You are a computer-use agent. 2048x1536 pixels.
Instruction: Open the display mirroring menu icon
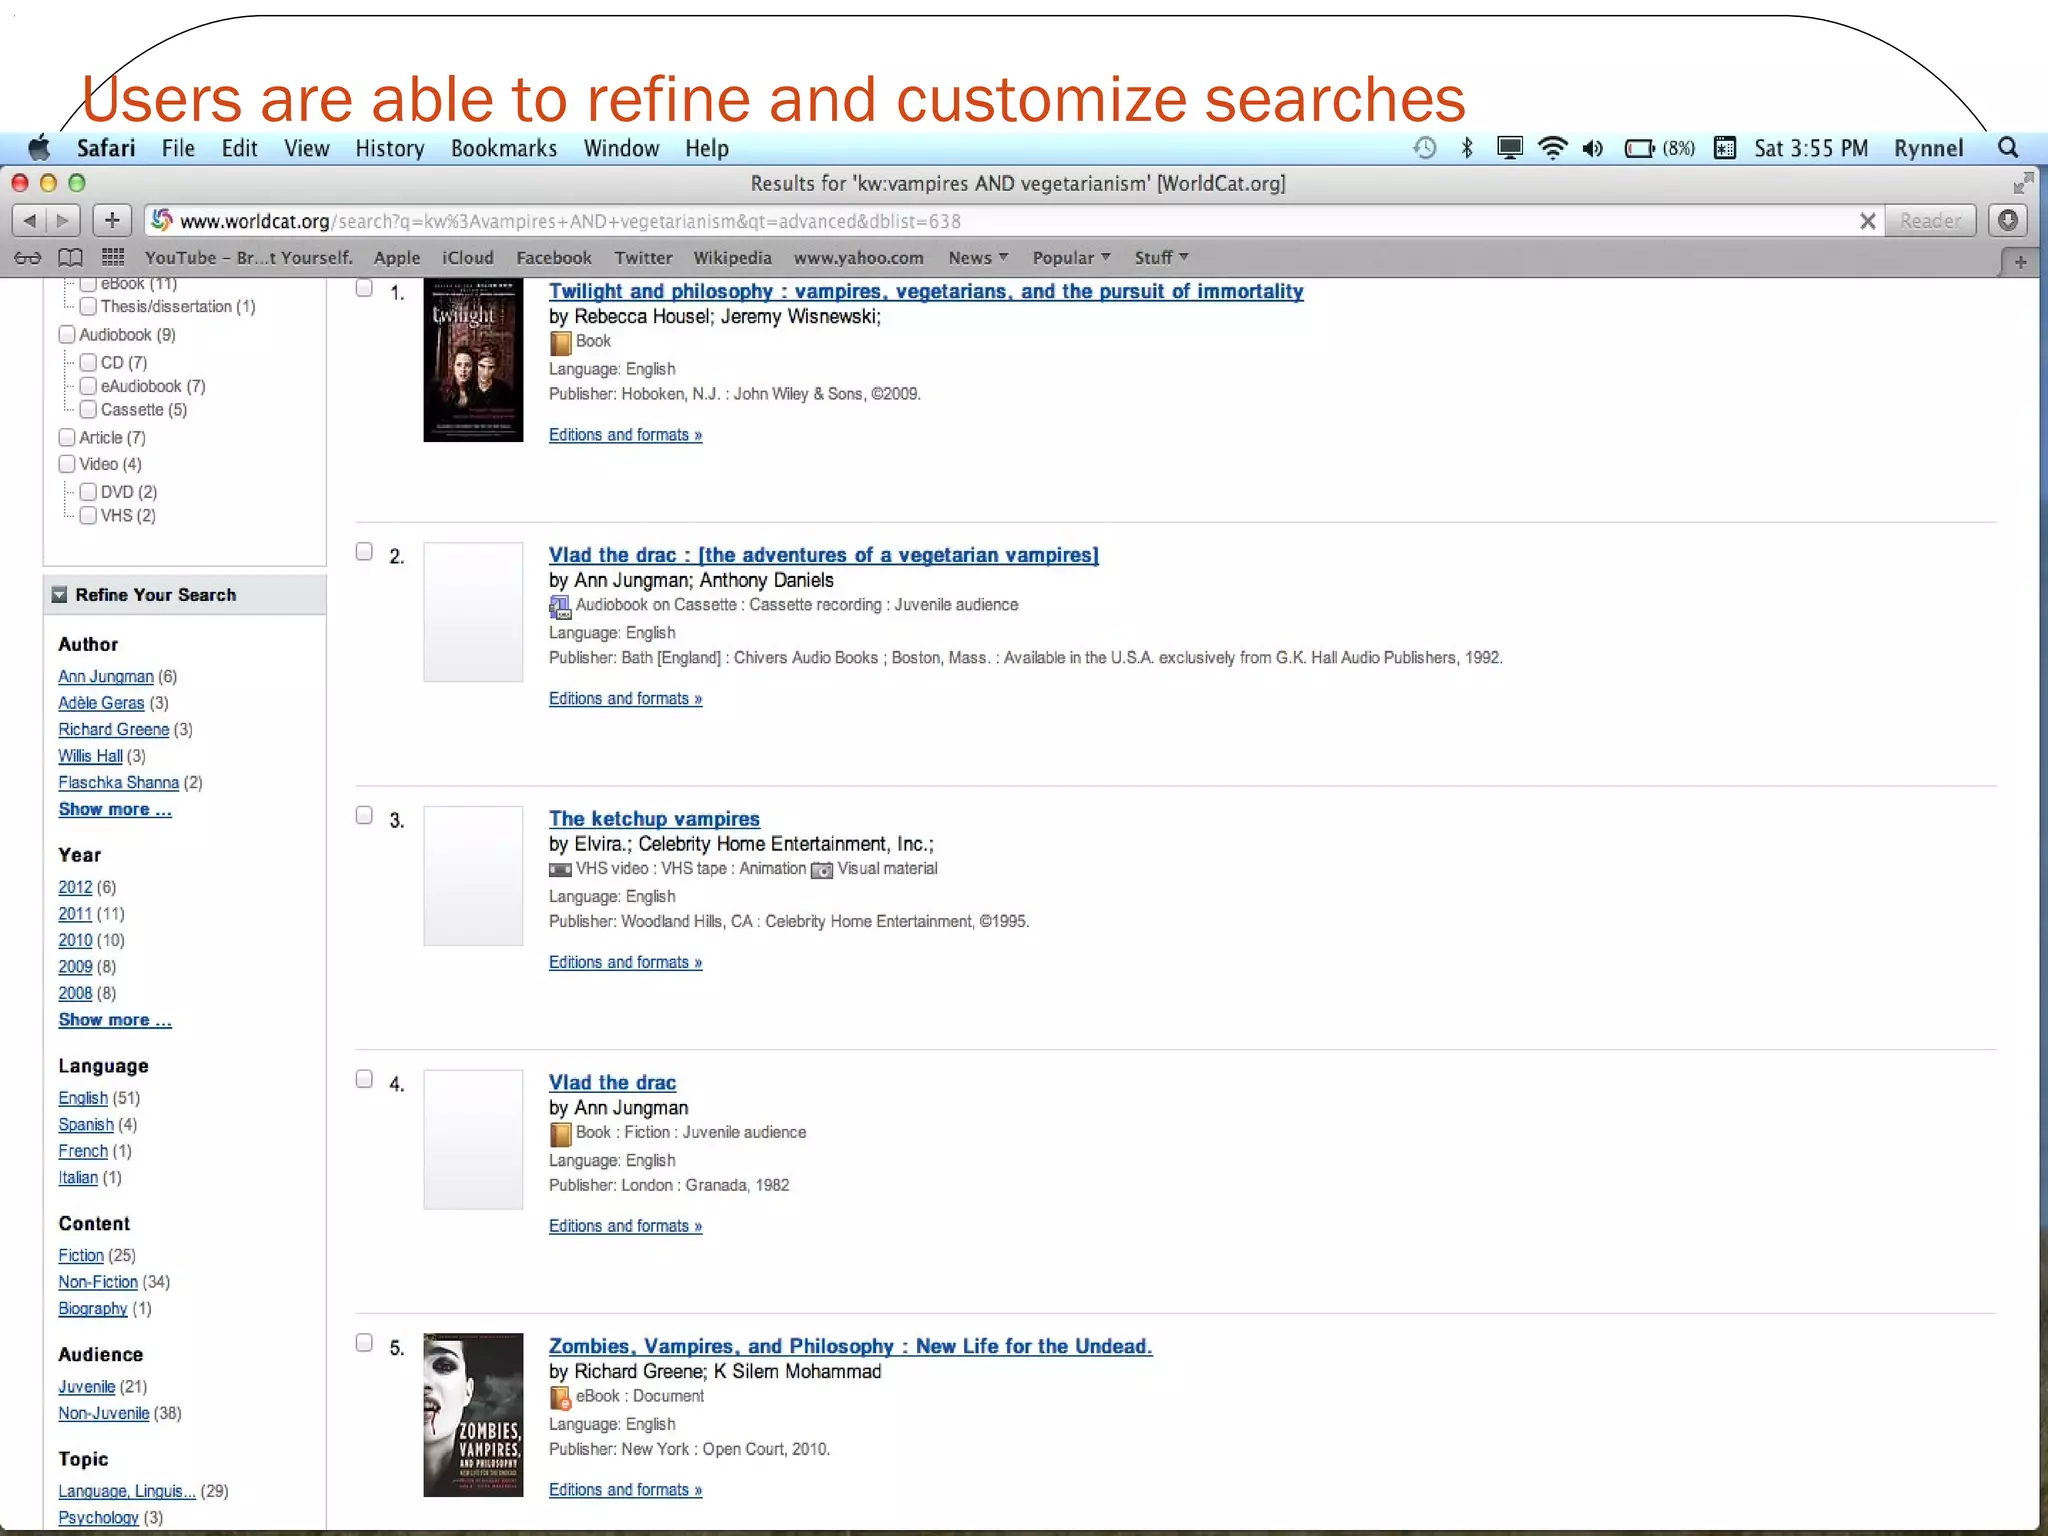pyautogui.click(x=1509, y=148)
